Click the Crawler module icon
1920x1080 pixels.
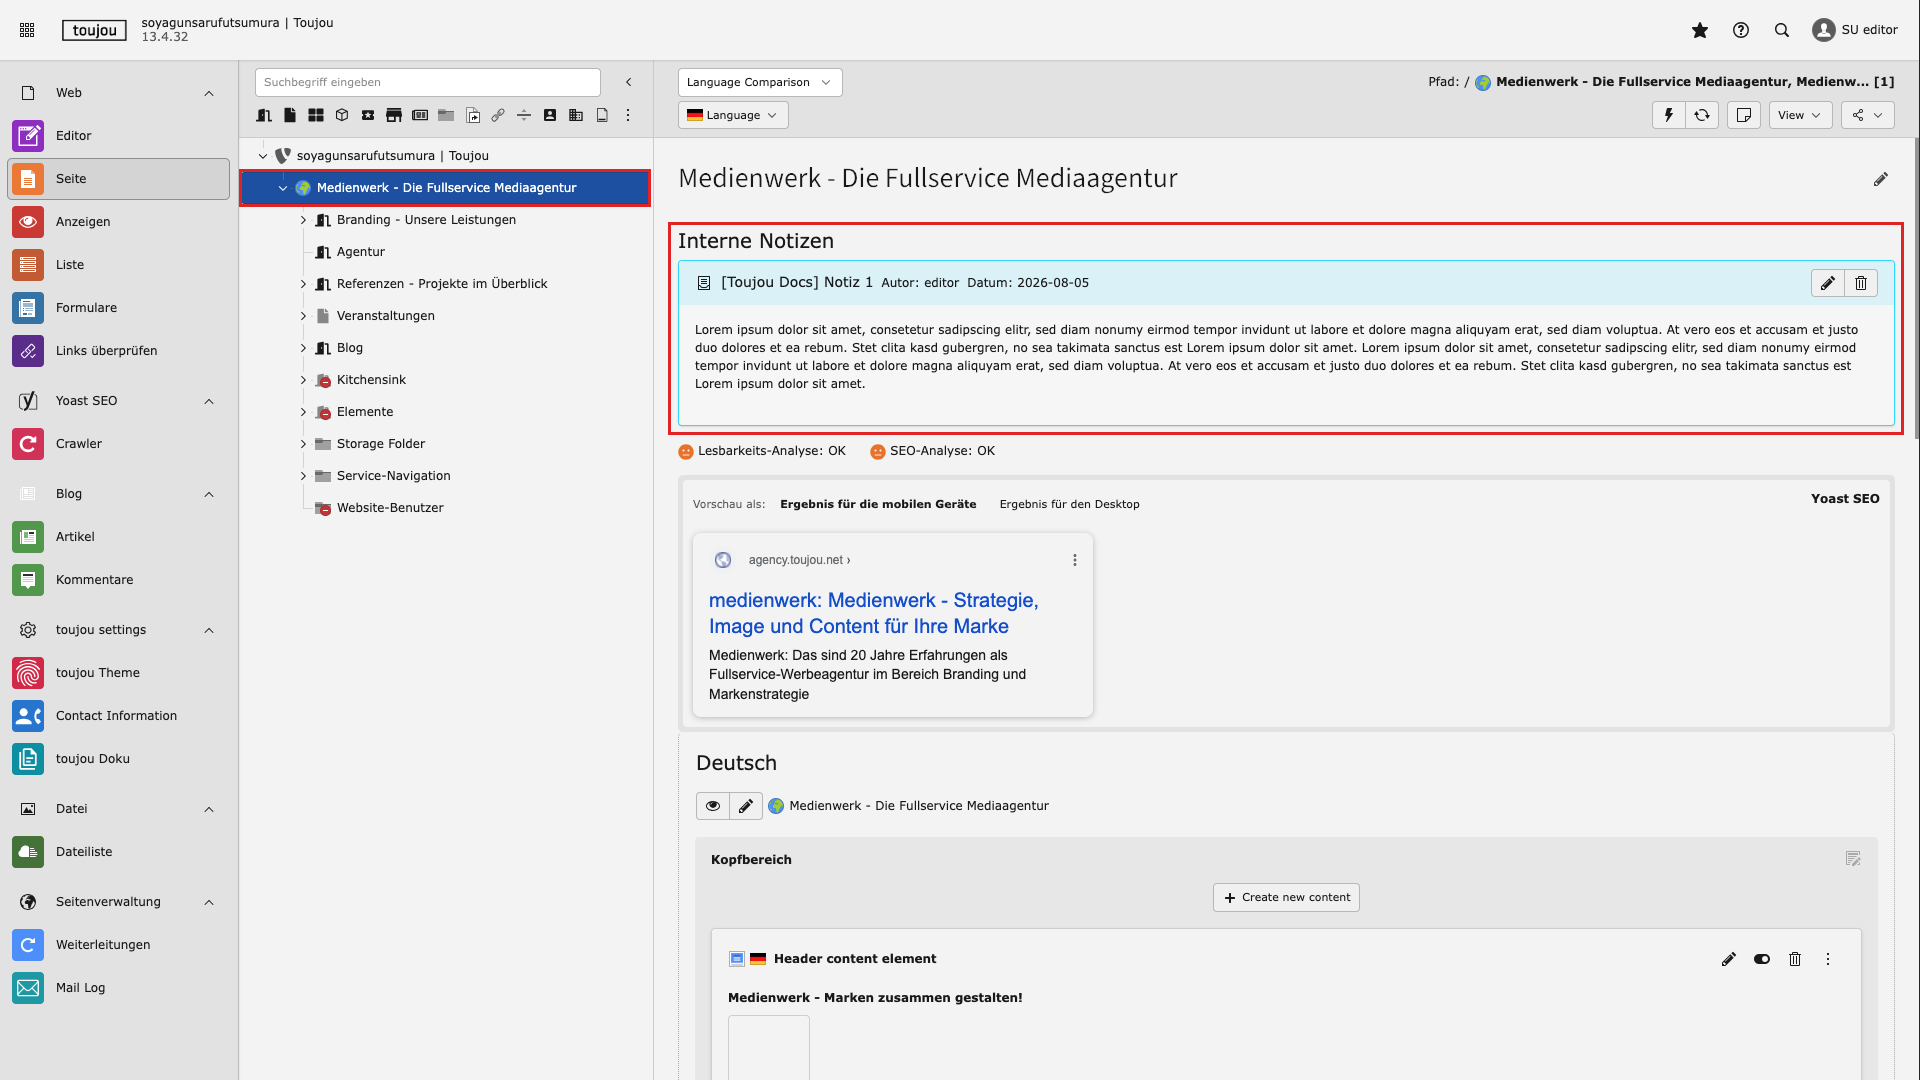tap(28, 444)
